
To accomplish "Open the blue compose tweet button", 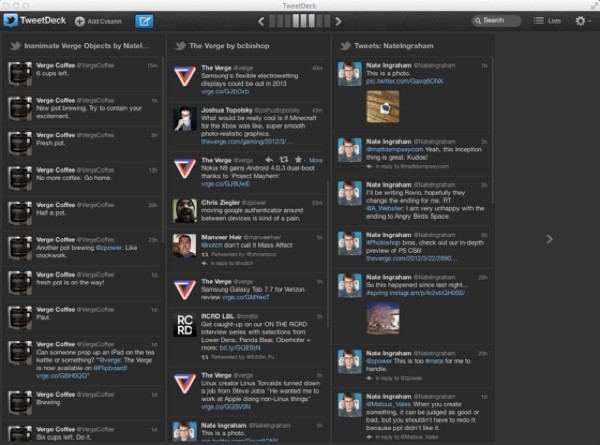I will click(144, 21).
